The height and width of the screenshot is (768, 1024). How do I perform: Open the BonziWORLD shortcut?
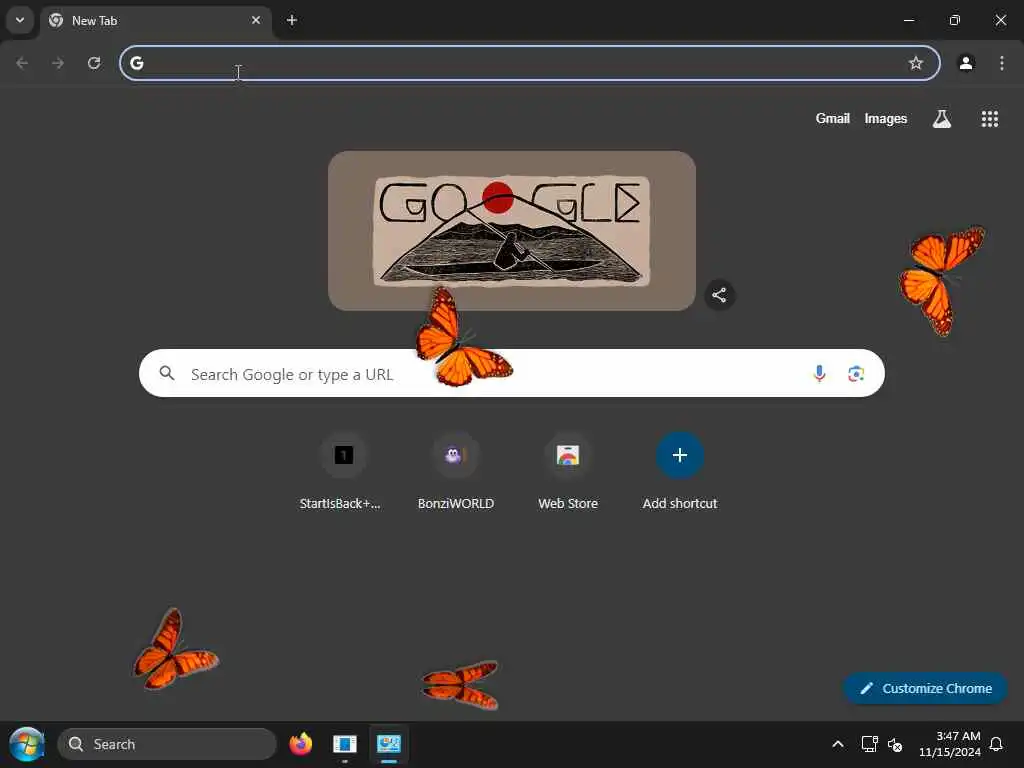[x=456, y=472]
